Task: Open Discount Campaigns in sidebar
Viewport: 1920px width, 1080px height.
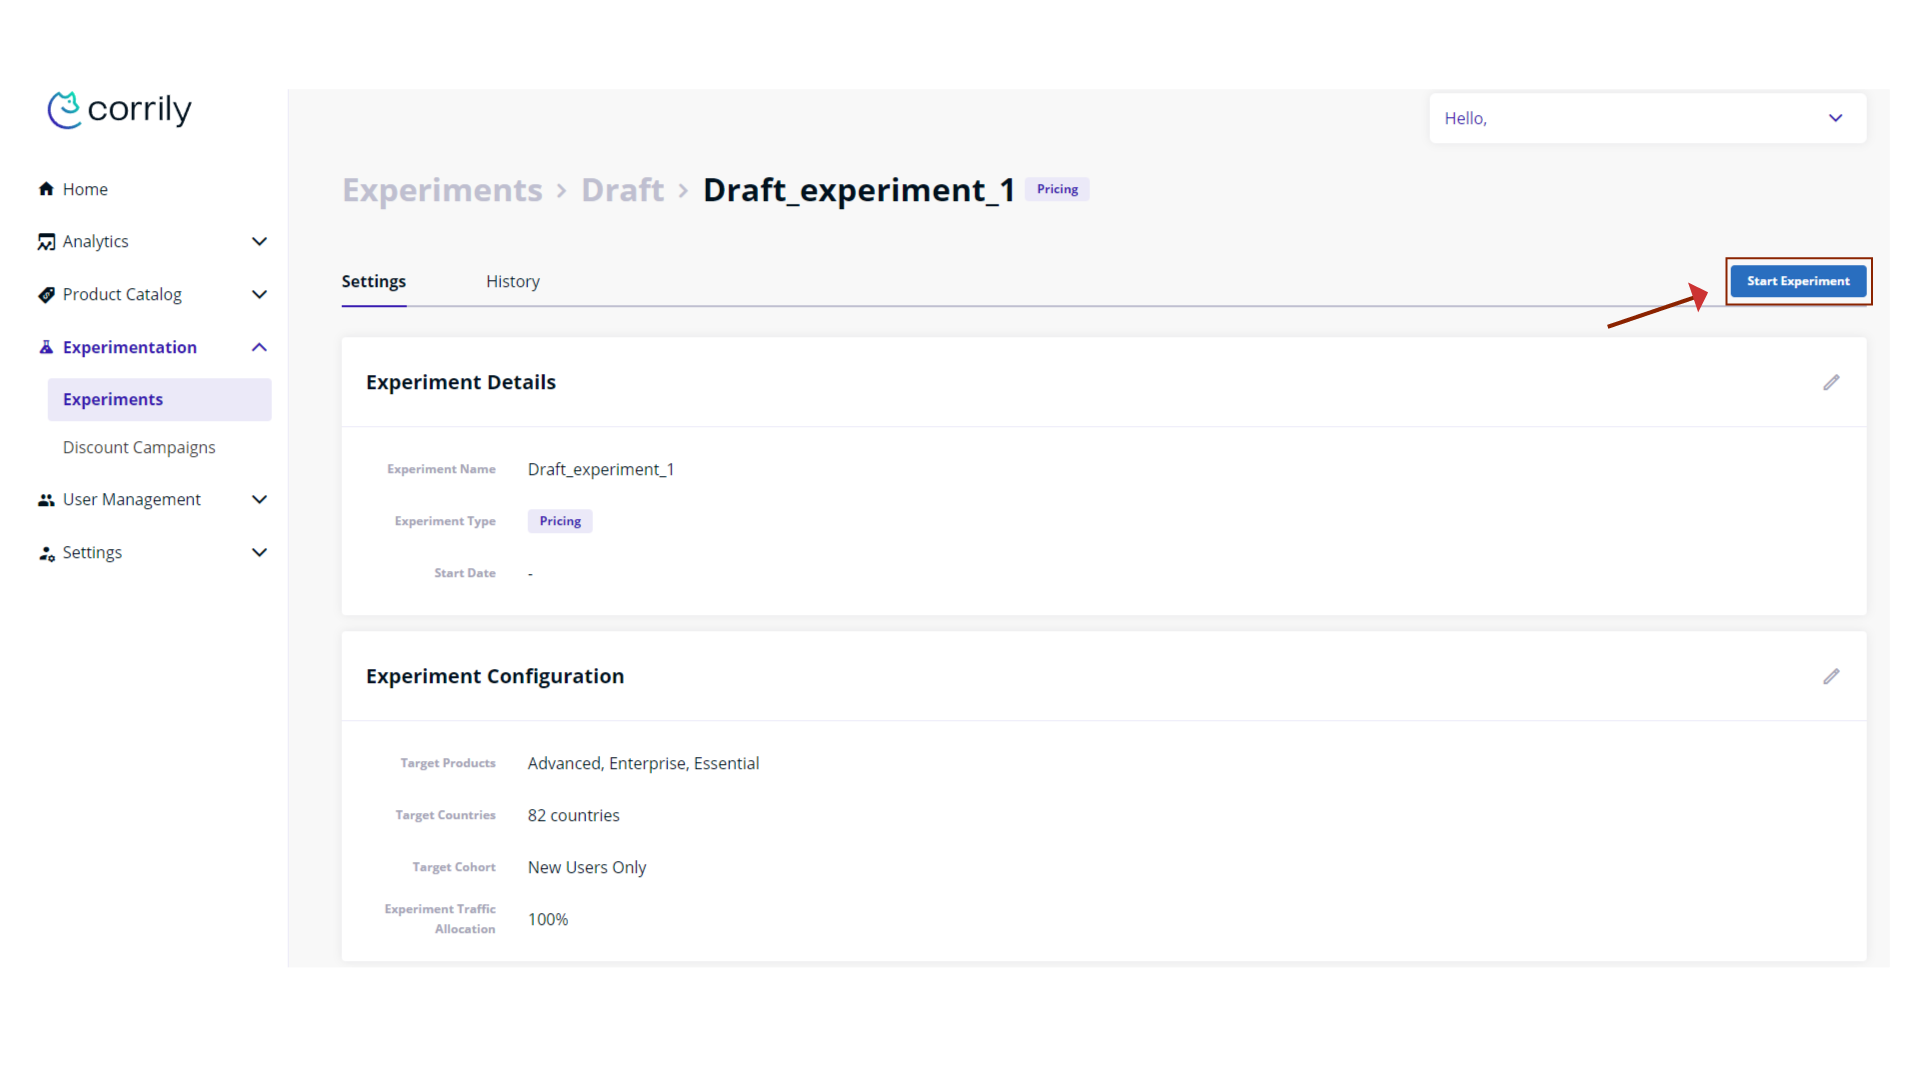Action: (x=139, y=448)
